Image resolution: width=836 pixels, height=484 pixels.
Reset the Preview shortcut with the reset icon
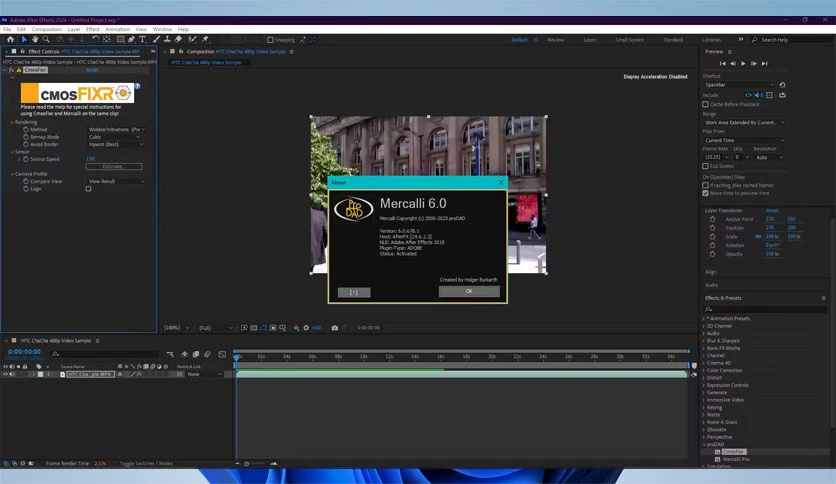point(782,85)
